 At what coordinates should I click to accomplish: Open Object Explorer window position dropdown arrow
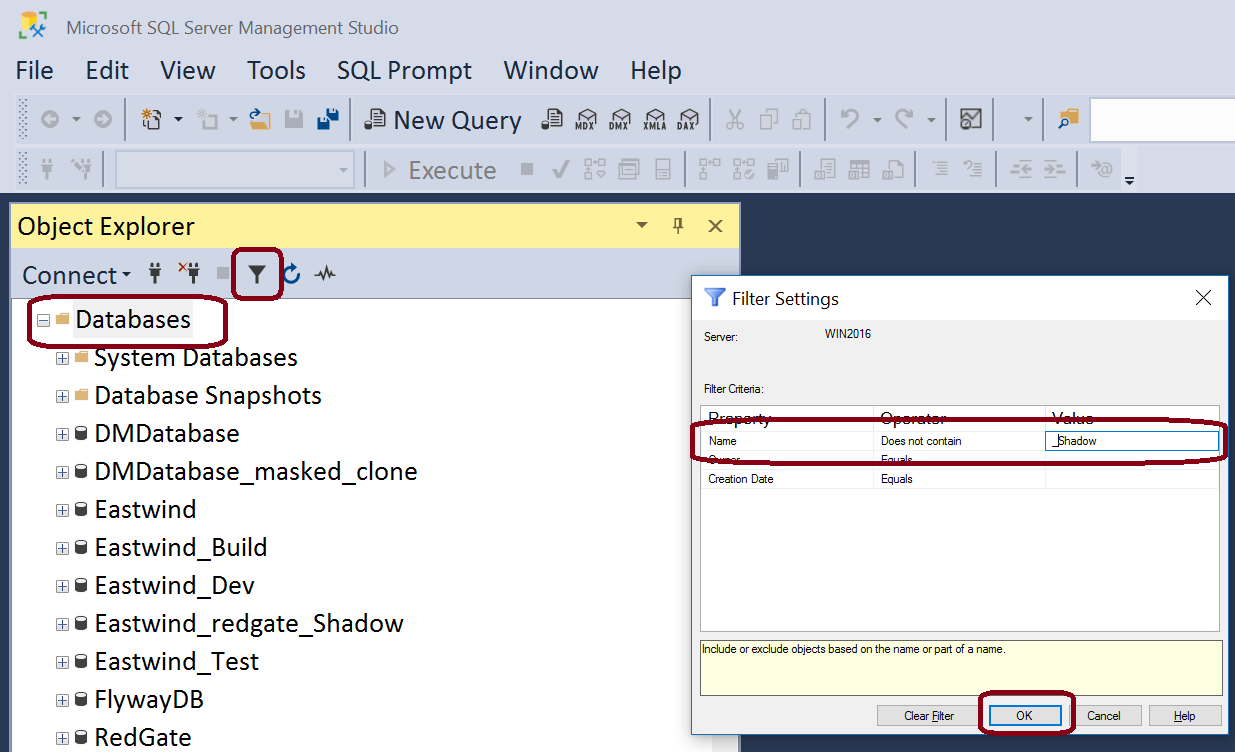642,226
